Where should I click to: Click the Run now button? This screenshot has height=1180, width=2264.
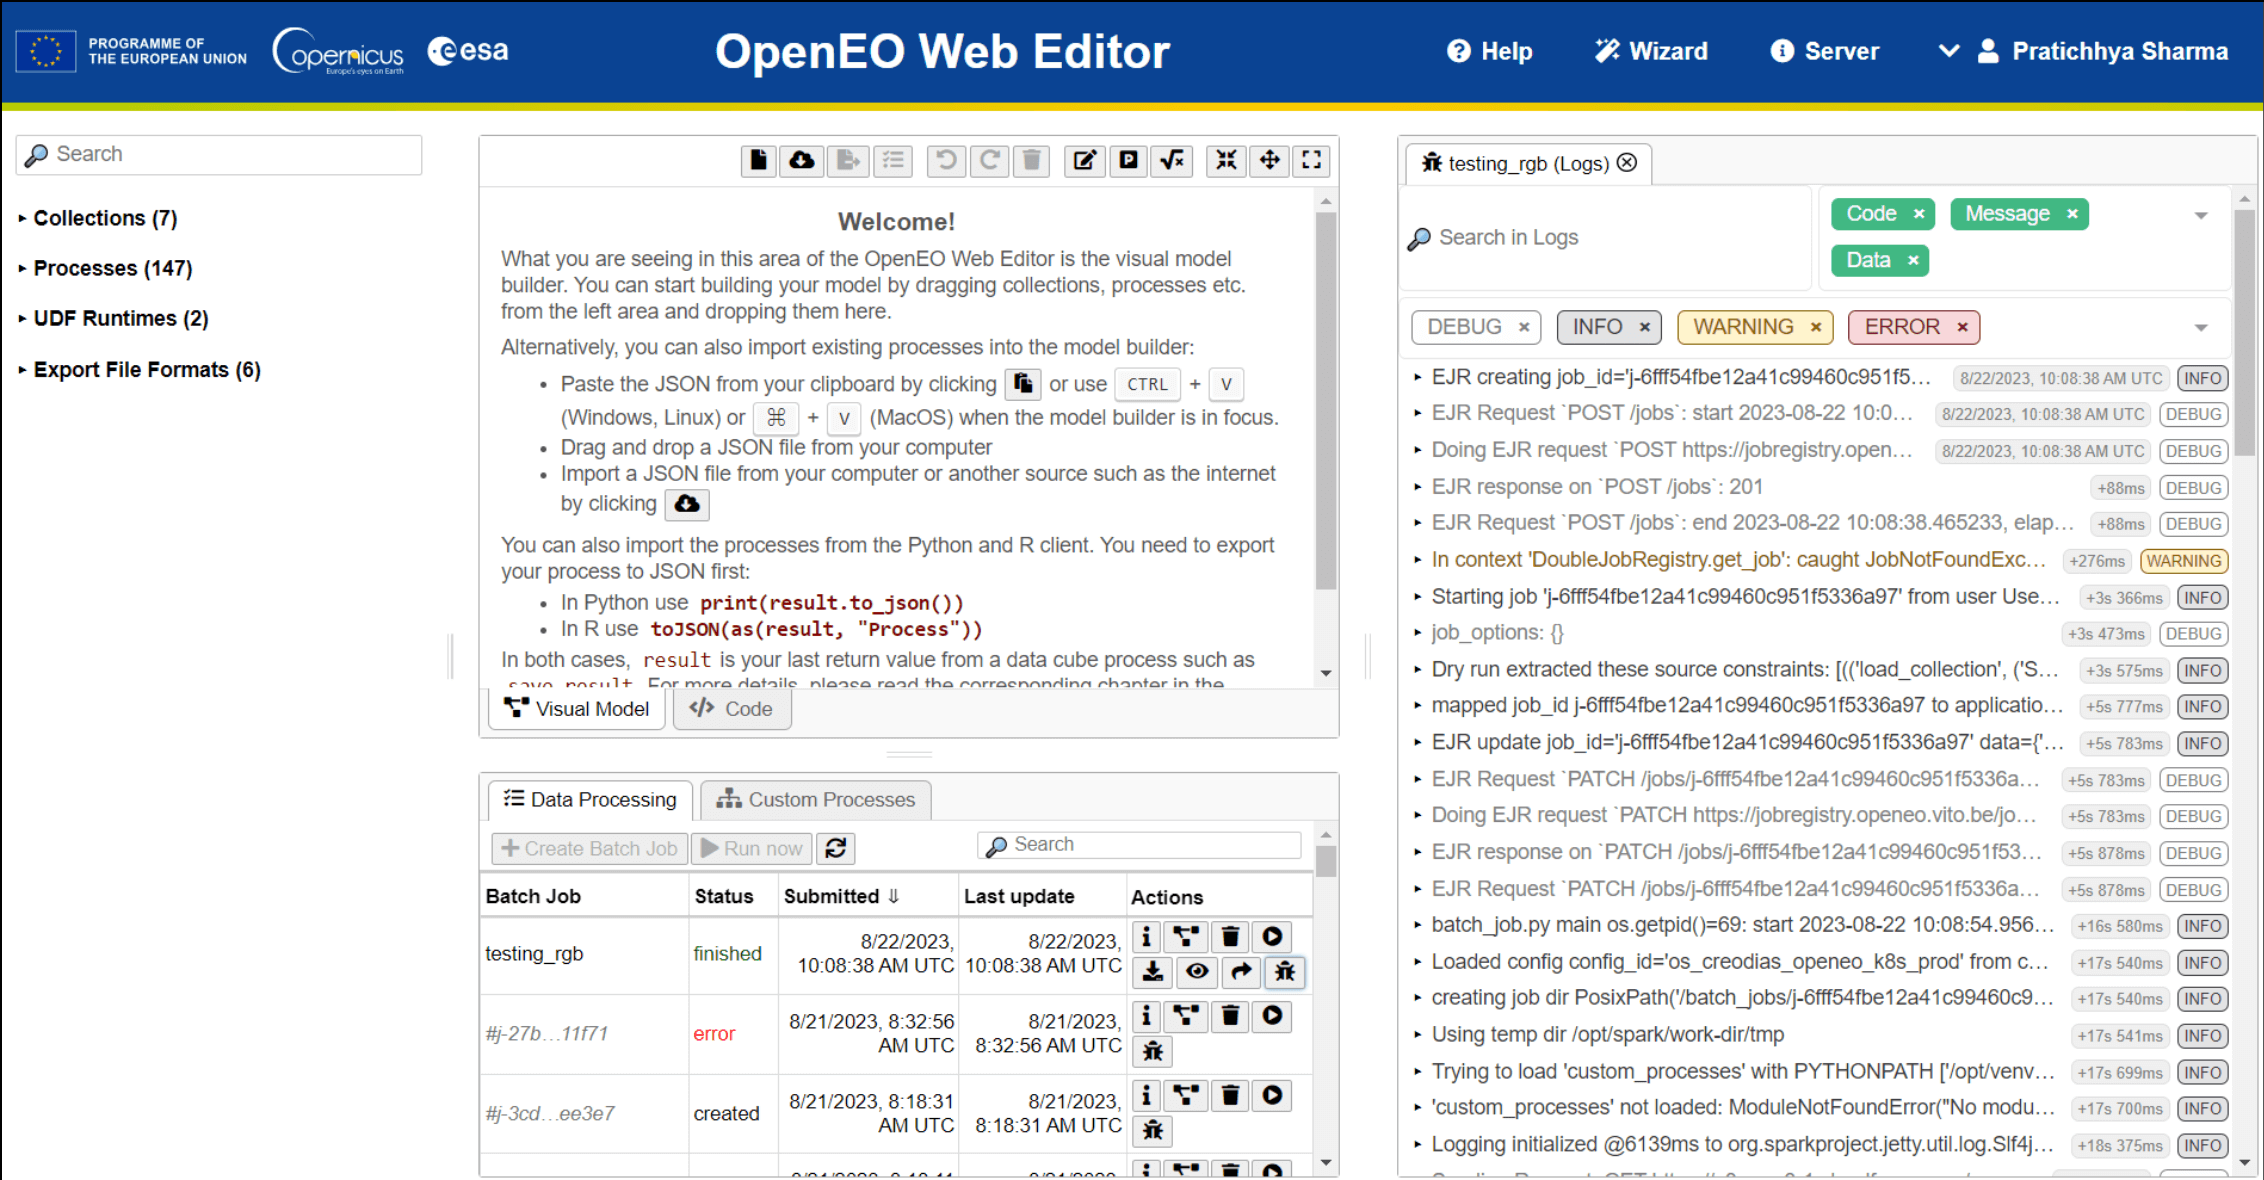(x=752, y=848)
